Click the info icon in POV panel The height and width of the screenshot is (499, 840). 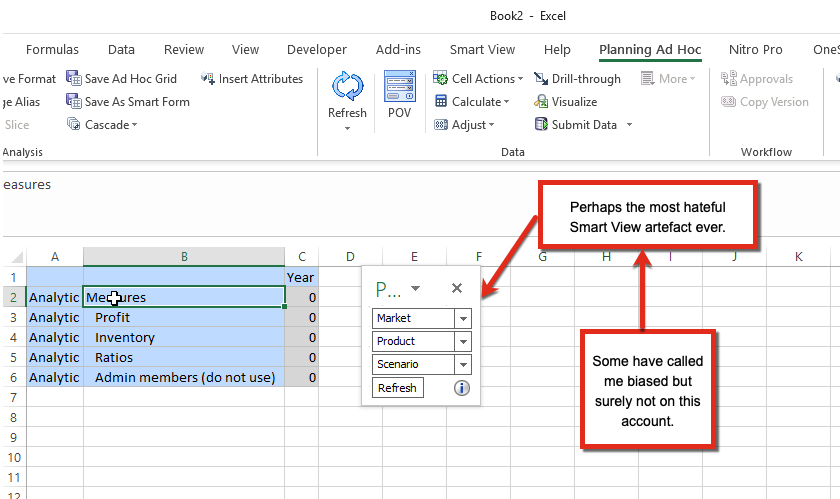462,388
